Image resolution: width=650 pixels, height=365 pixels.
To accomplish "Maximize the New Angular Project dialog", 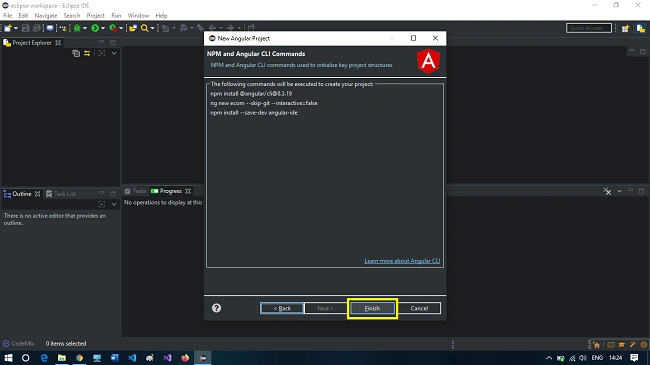I will coord(413,38).
